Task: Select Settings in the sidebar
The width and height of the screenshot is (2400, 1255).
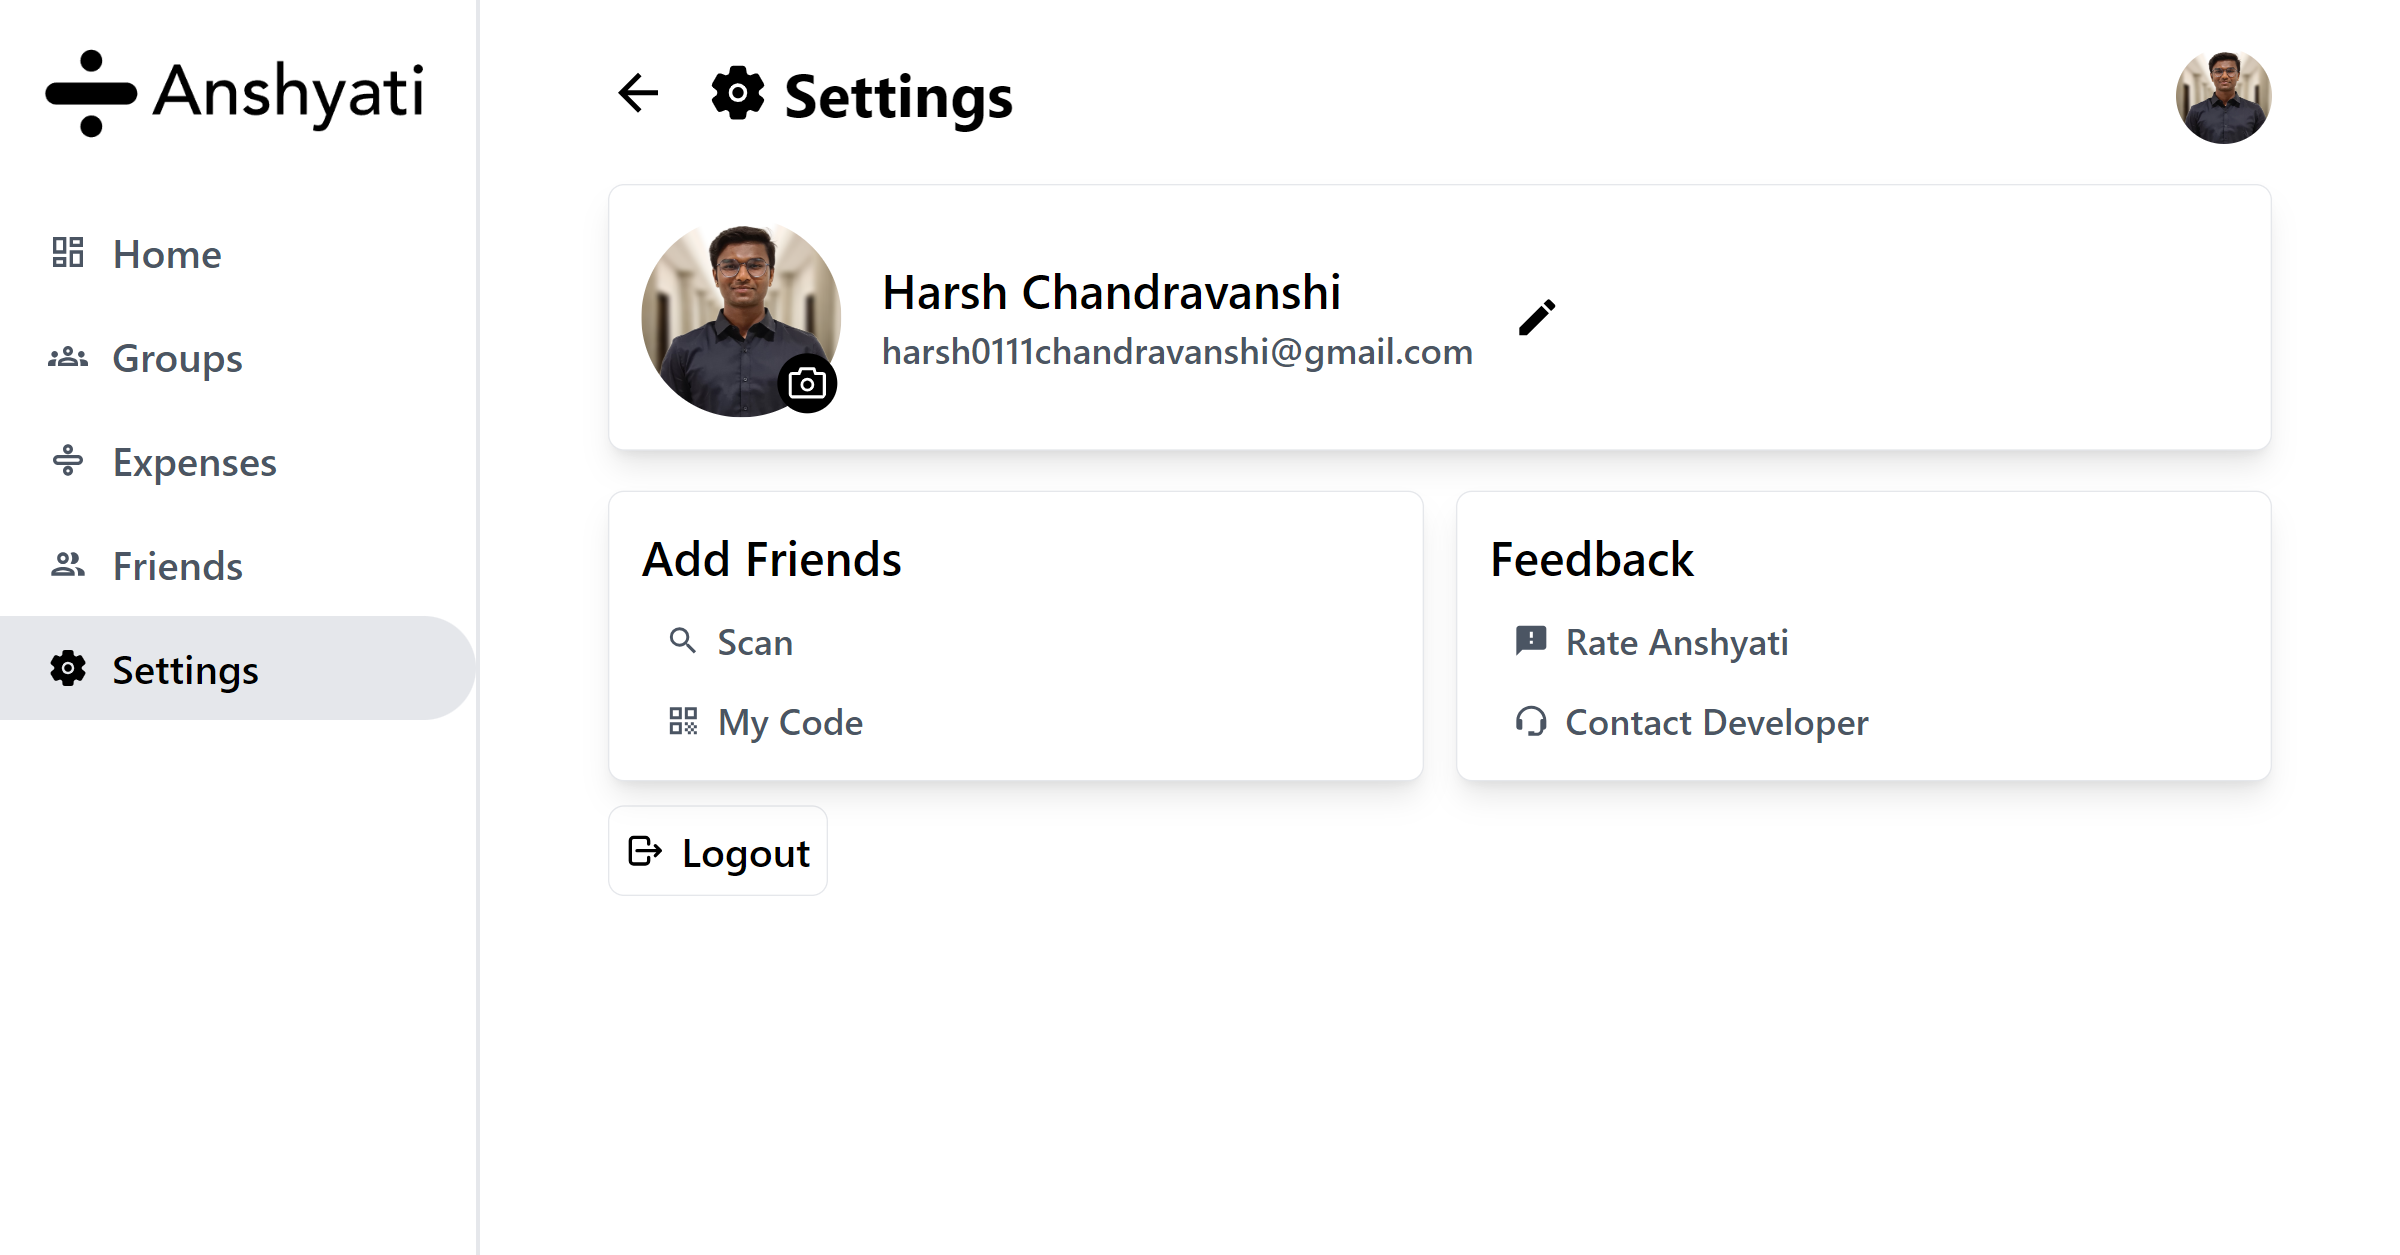Action: (x=238, y=668)
